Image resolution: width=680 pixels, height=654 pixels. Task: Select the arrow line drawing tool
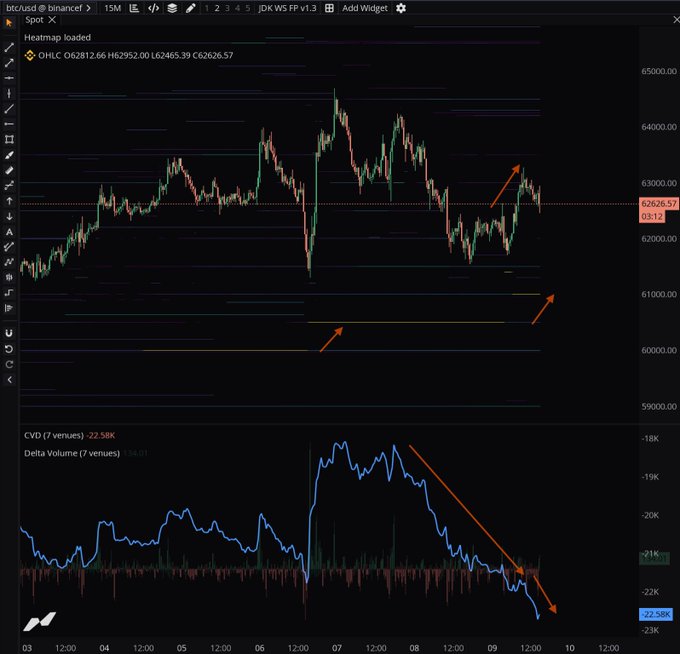point(9,63)
